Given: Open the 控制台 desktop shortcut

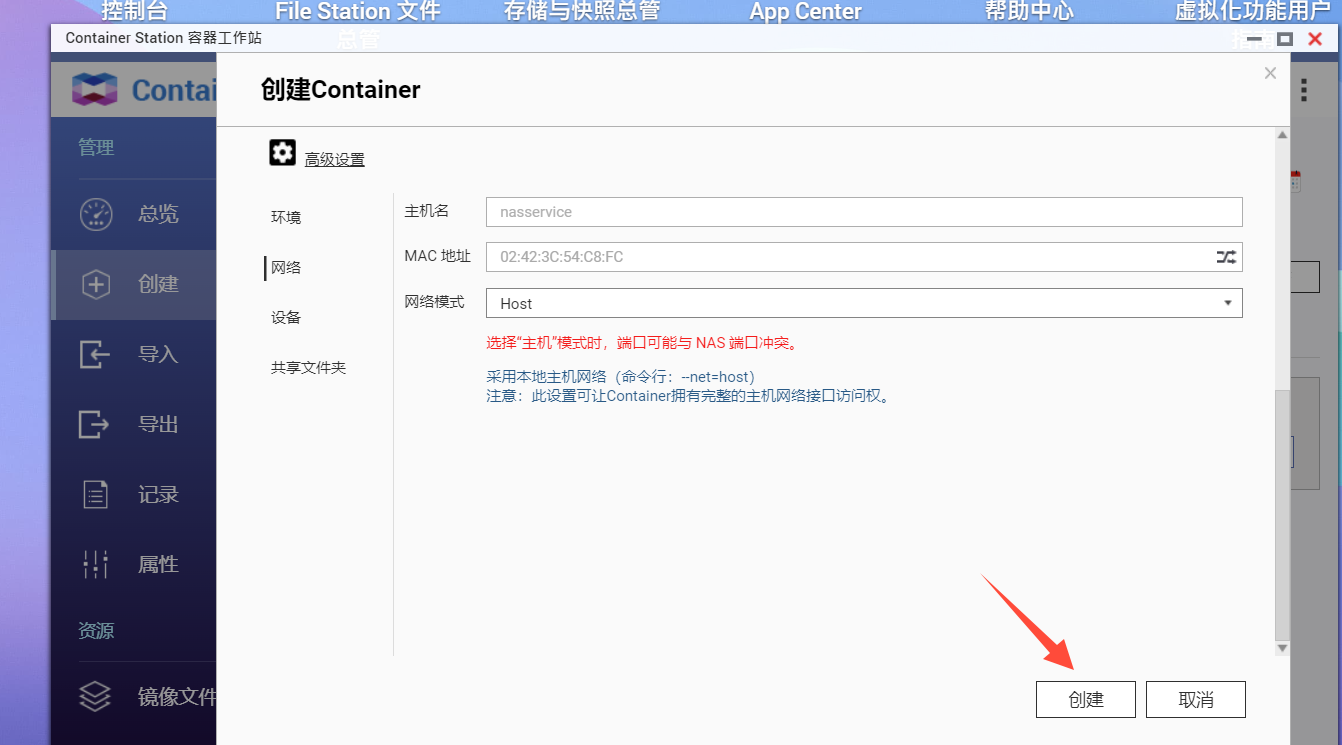Looking at the screenshot, I should [x=134, y=11].
